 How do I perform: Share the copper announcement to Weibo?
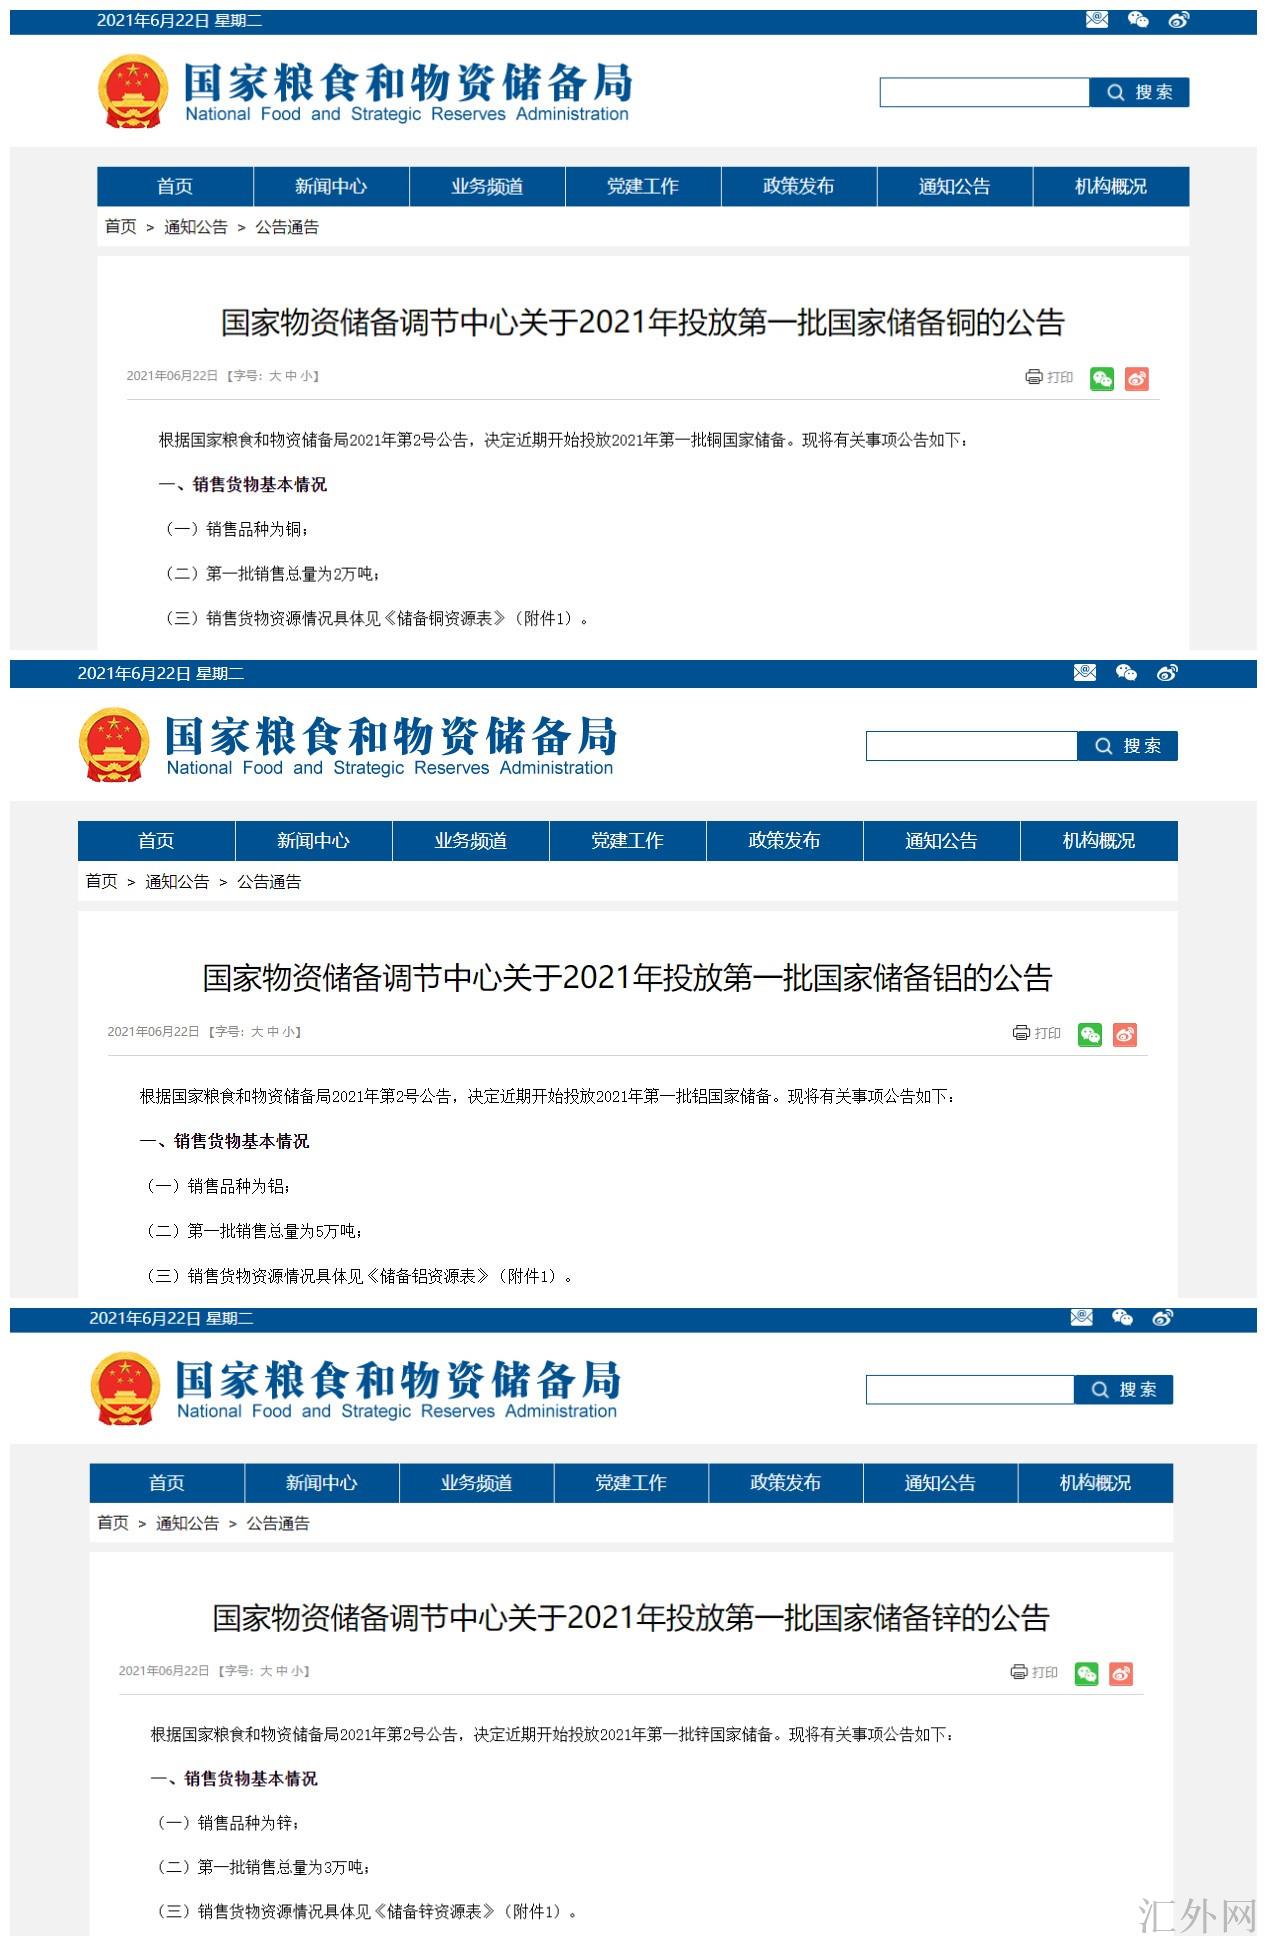pos(1136,379)
